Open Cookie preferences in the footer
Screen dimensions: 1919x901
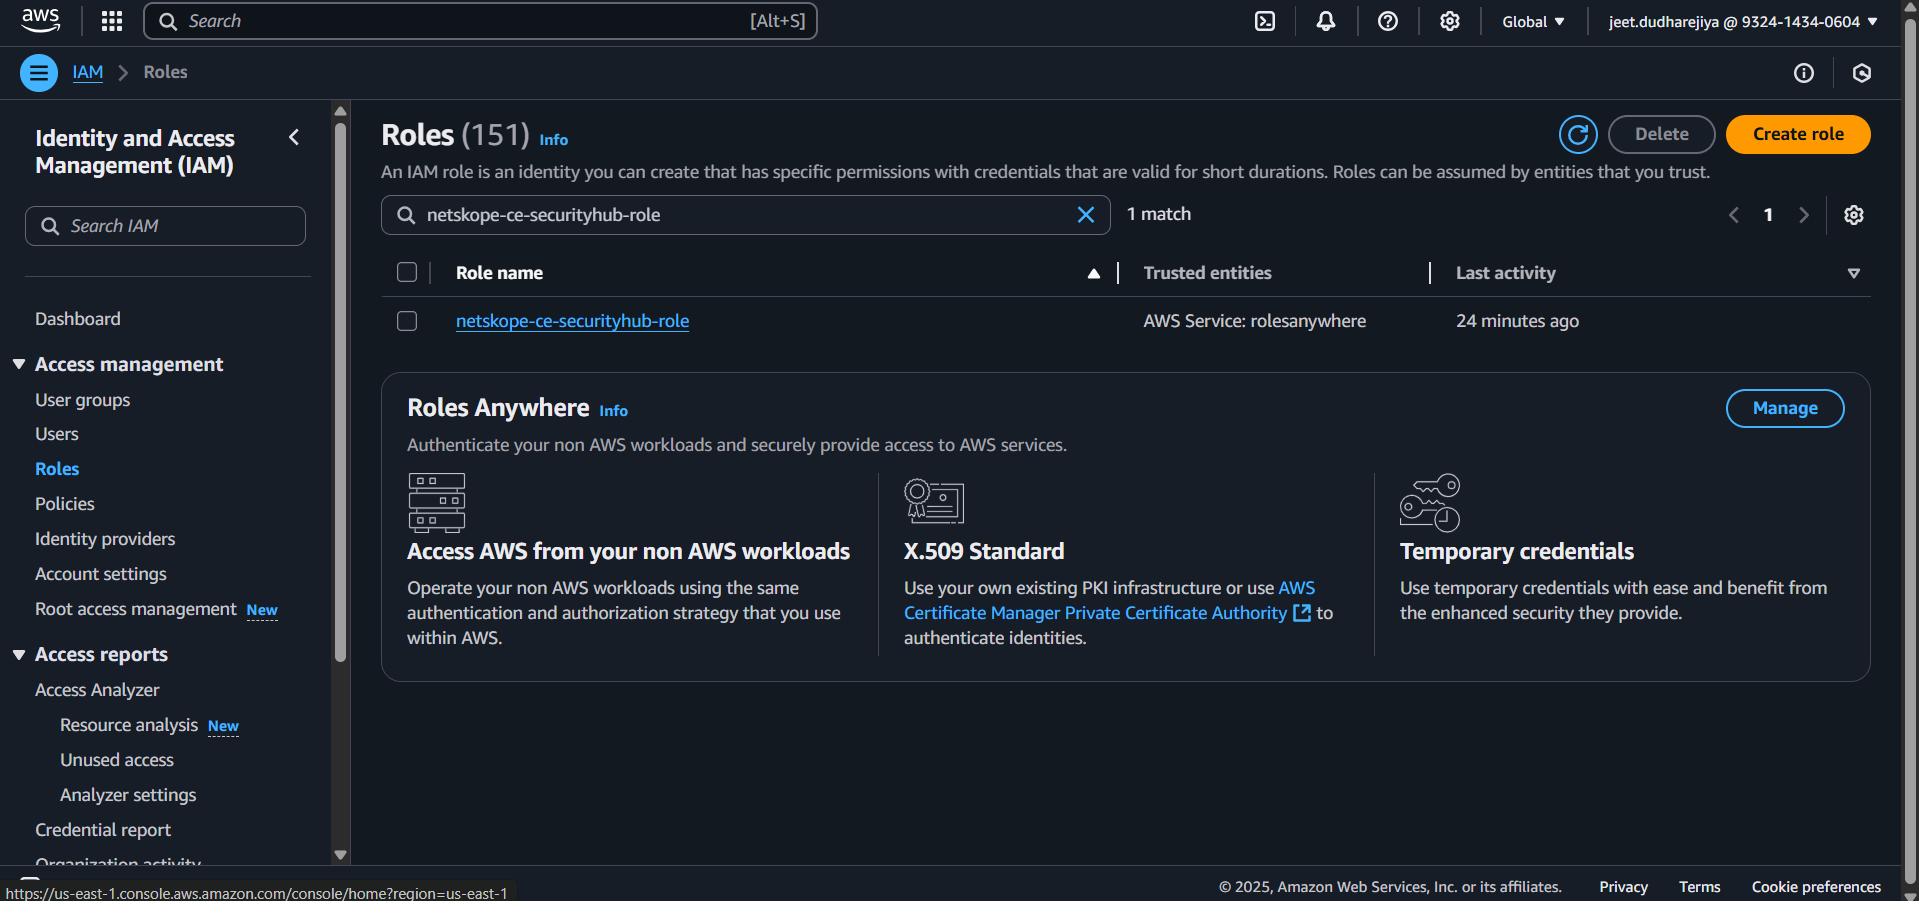pyautogui.click(x=1816, y=887)
